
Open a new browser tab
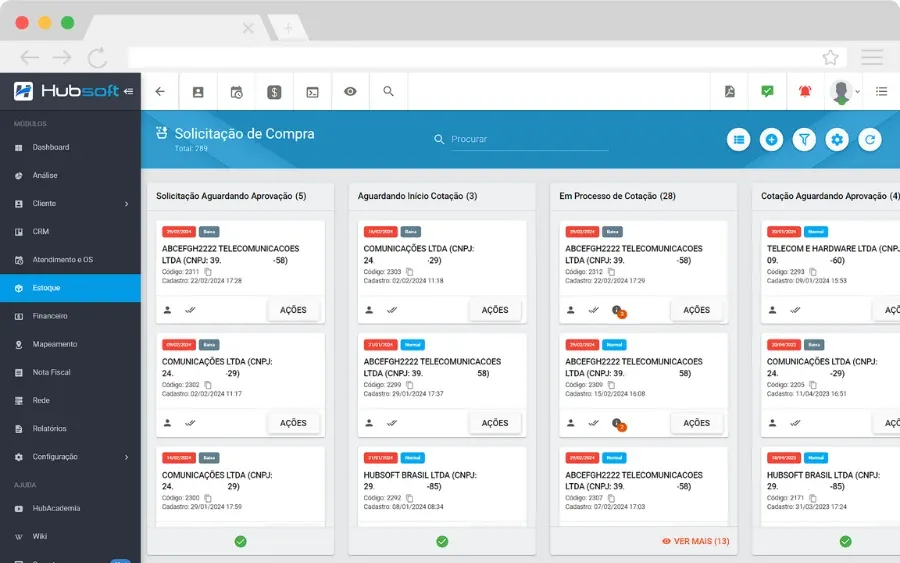288,28
